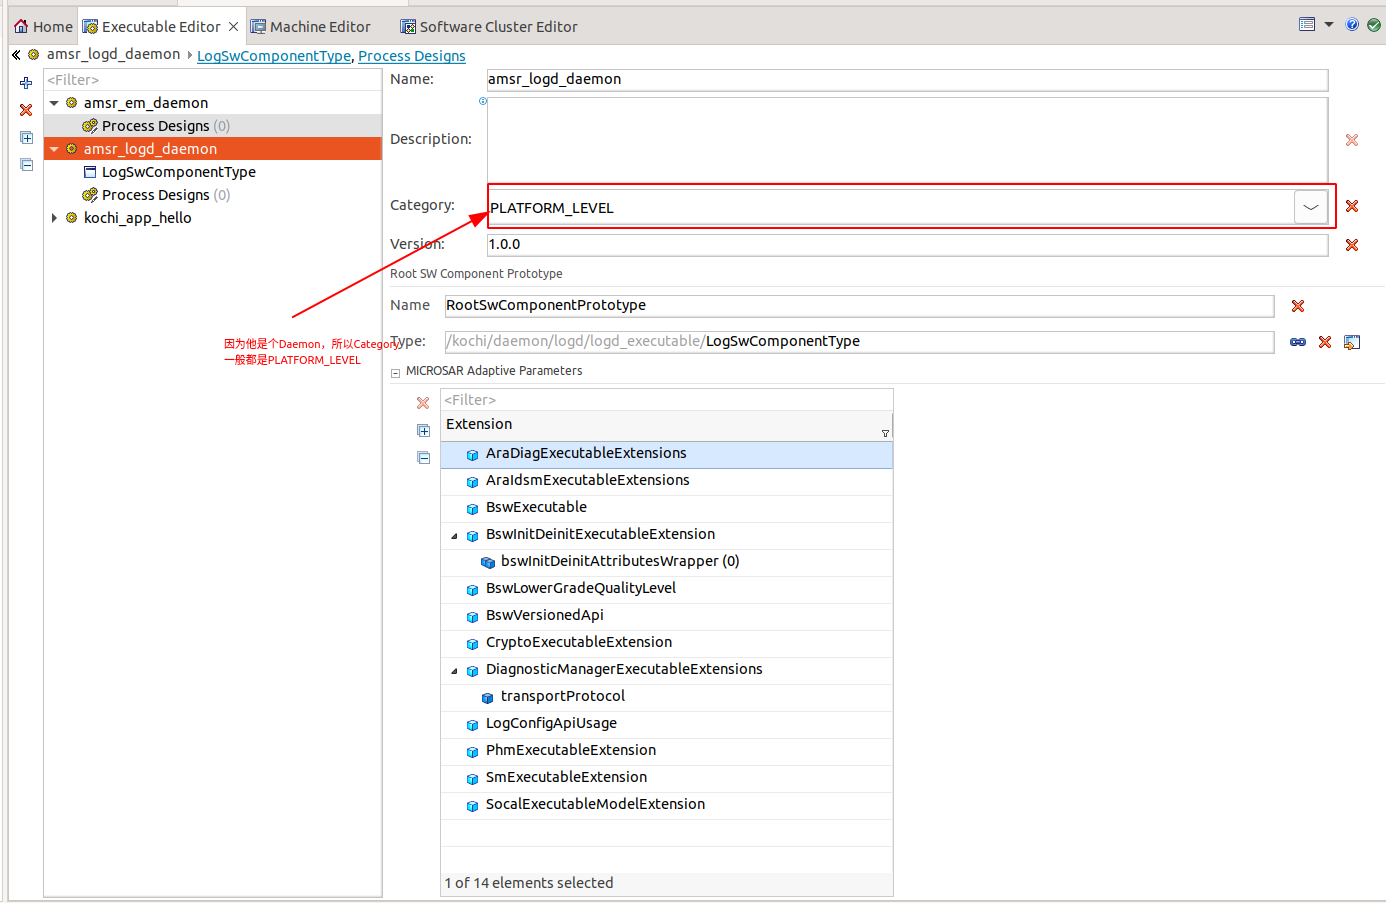Screen dimensions: 1386x903
Task: Switch to the Software Cluster Editor tab
Action: (489, 27)
